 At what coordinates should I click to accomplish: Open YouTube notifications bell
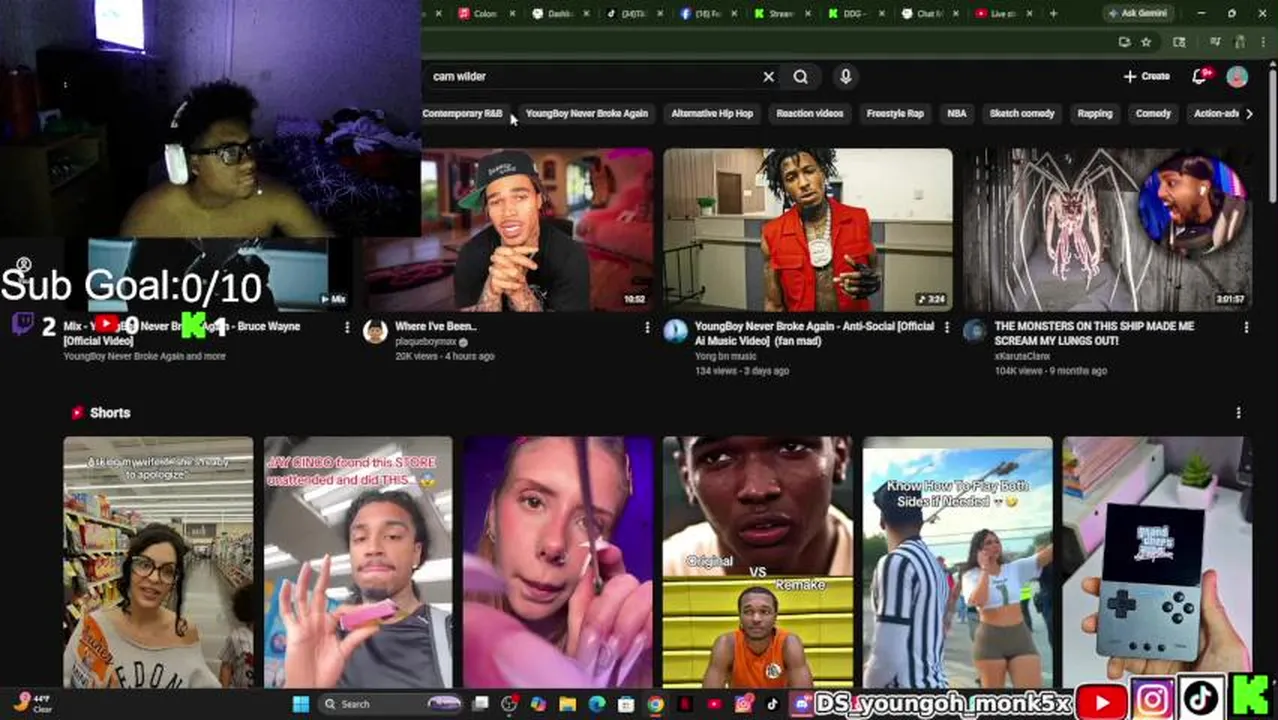[x=1200, y=77]
